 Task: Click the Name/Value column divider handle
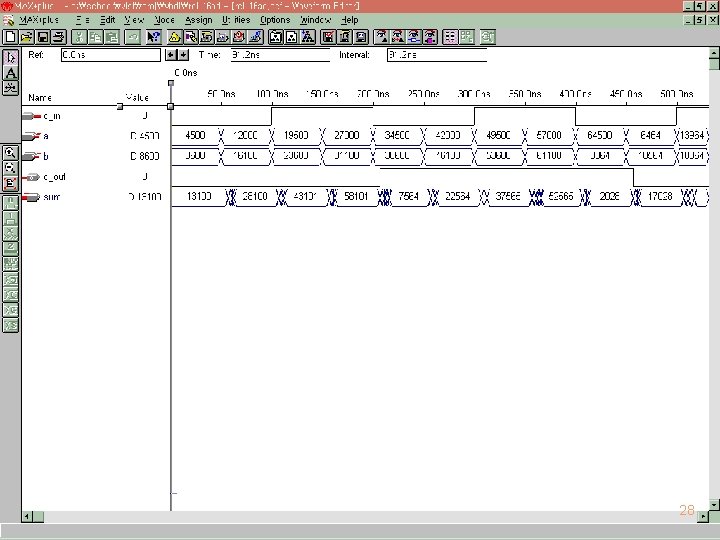[x=120, y=106]
